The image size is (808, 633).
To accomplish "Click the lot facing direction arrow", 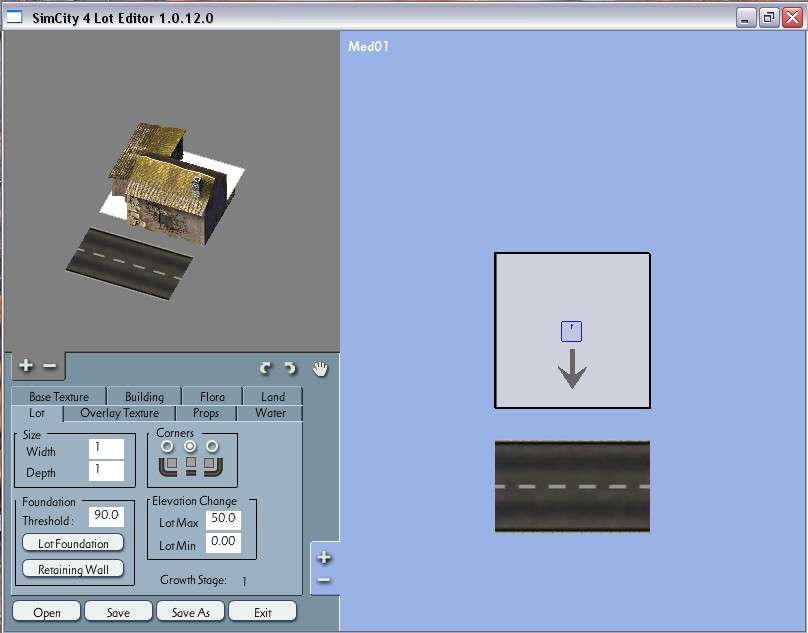I will 572,369.
